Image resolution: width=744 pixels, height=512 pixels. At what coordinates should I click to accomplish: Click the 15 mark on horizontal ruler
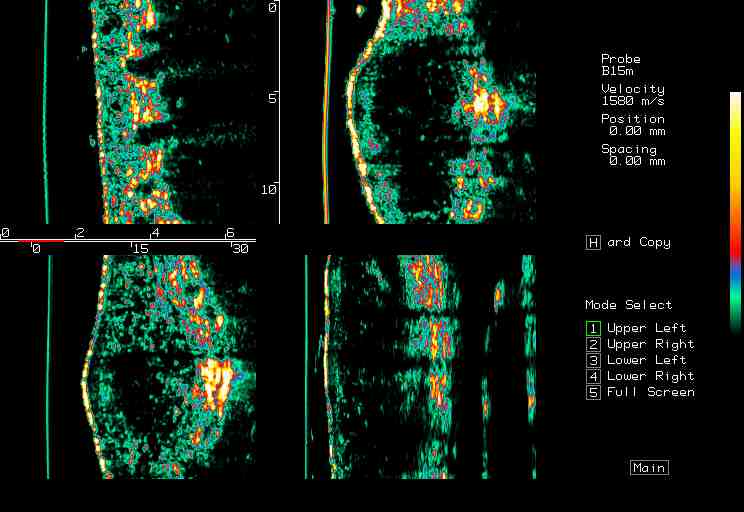click(140, 249)
